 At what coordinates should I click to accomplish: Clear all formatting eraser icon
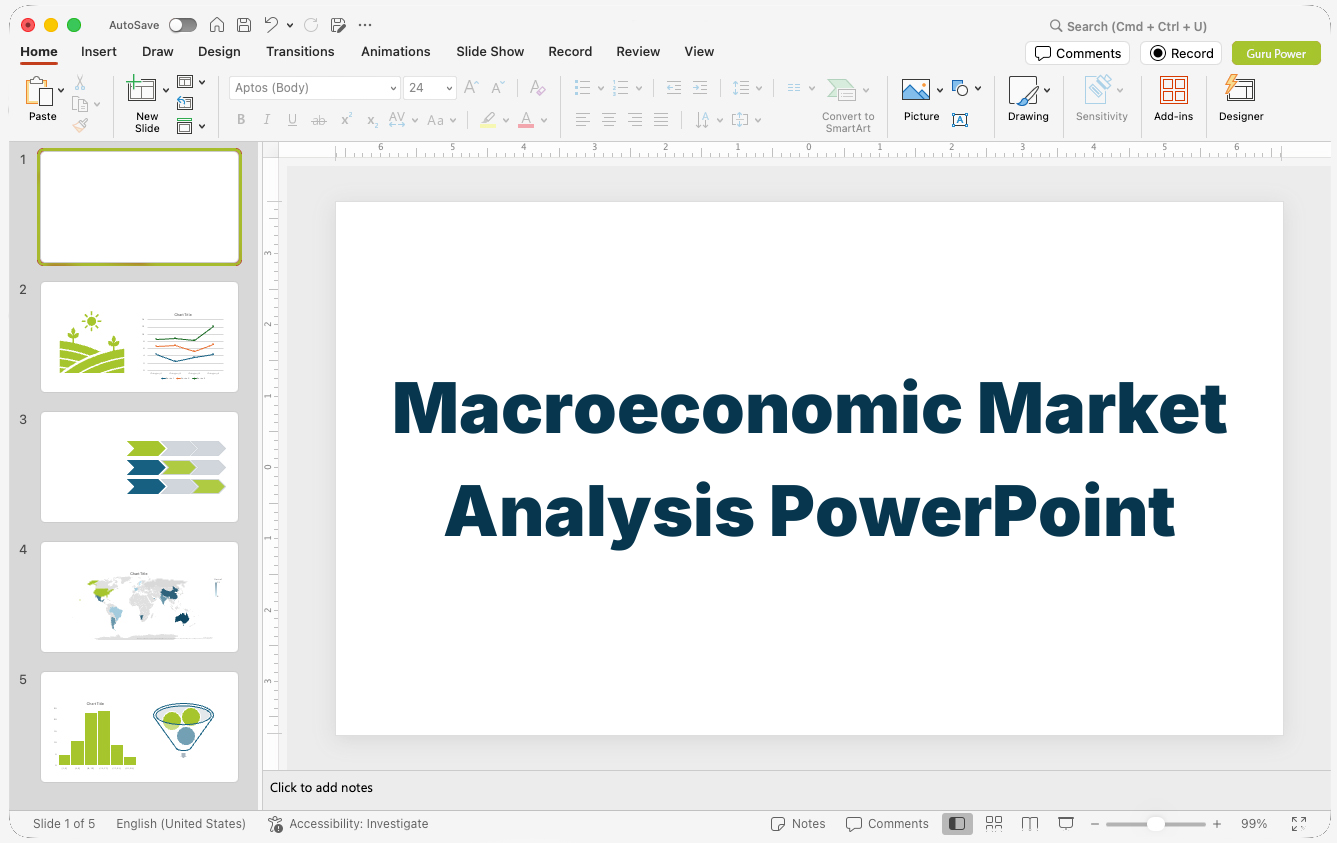(538, 88)
